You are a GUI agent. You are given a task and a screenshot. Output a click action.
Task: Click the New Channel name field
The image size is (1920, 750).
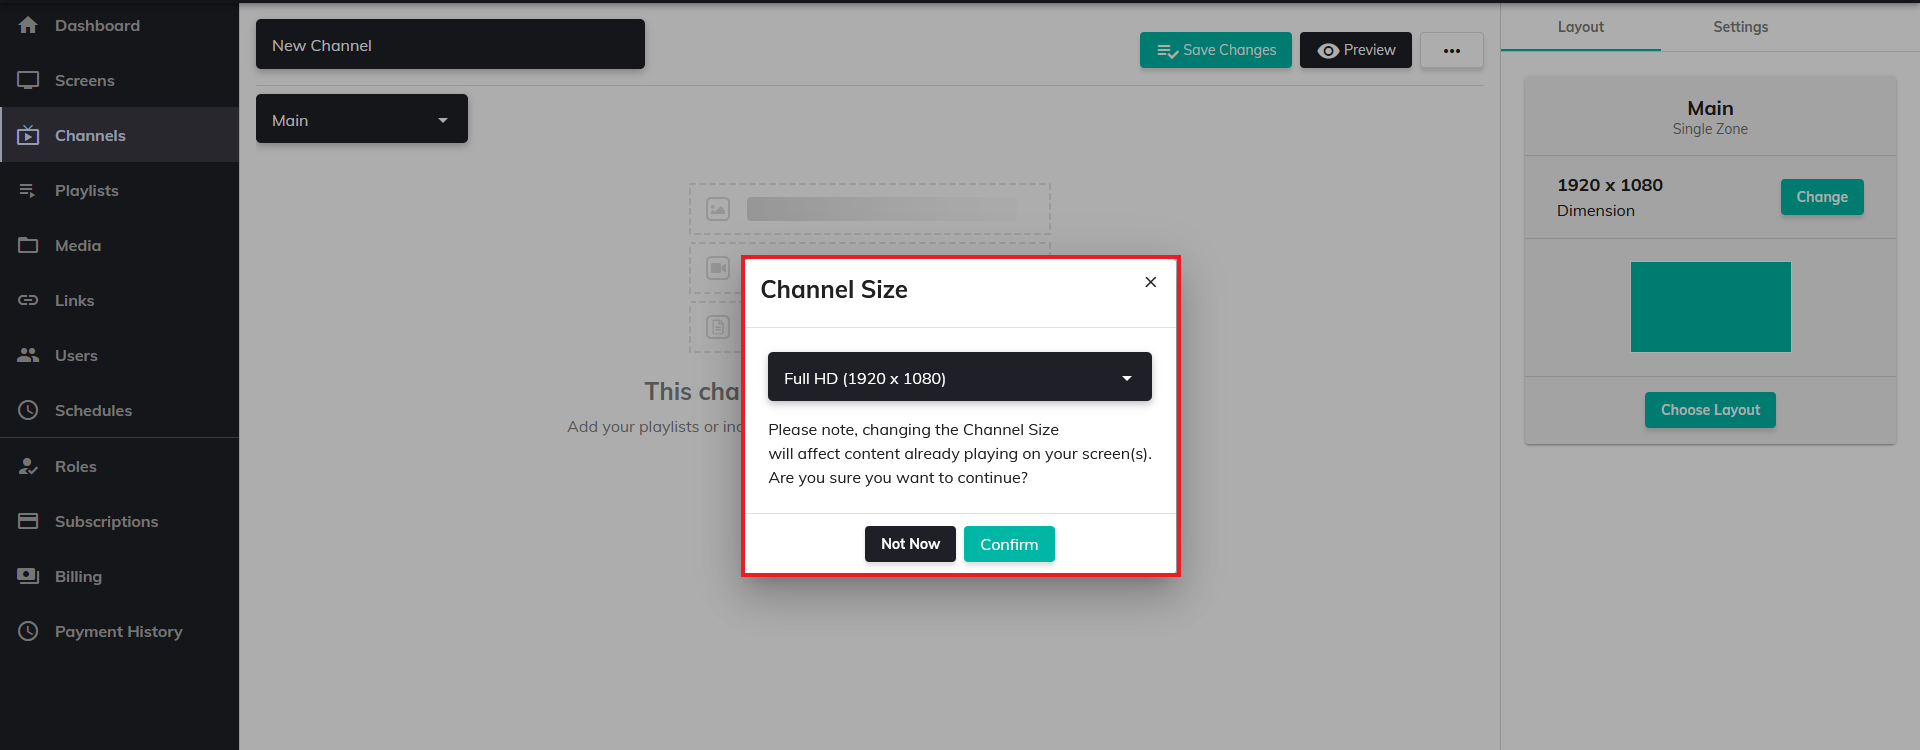pos(450,45)
